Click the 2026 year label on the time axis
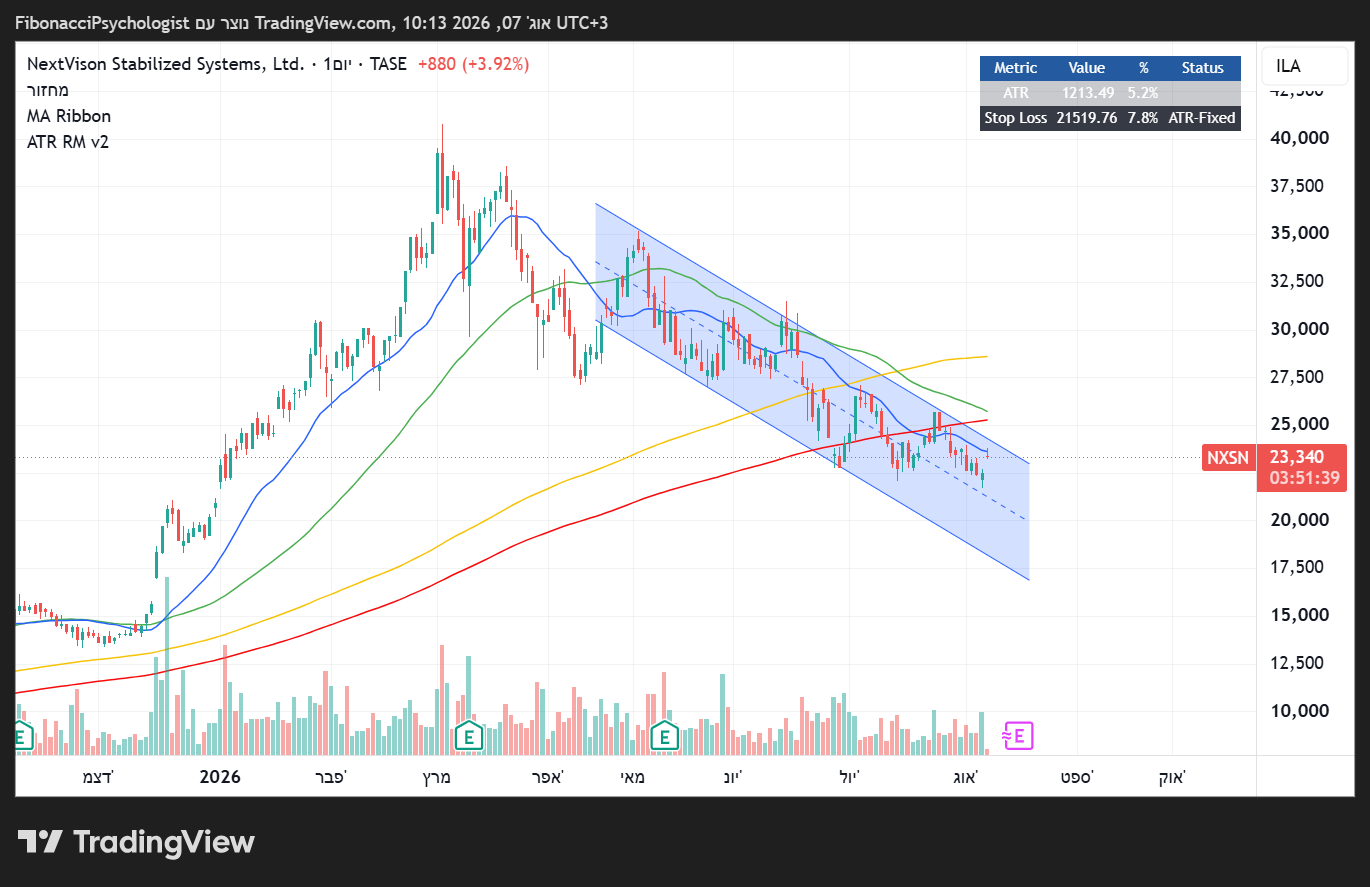The width and height of the screenshot is (1370, 887). (x=220, y=777)
